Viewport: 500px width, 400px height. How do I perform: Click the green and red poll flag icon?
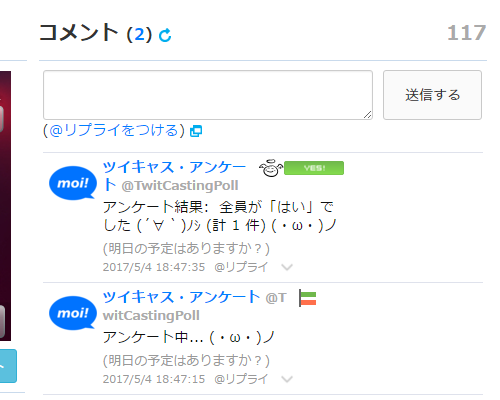click(307, 298)
